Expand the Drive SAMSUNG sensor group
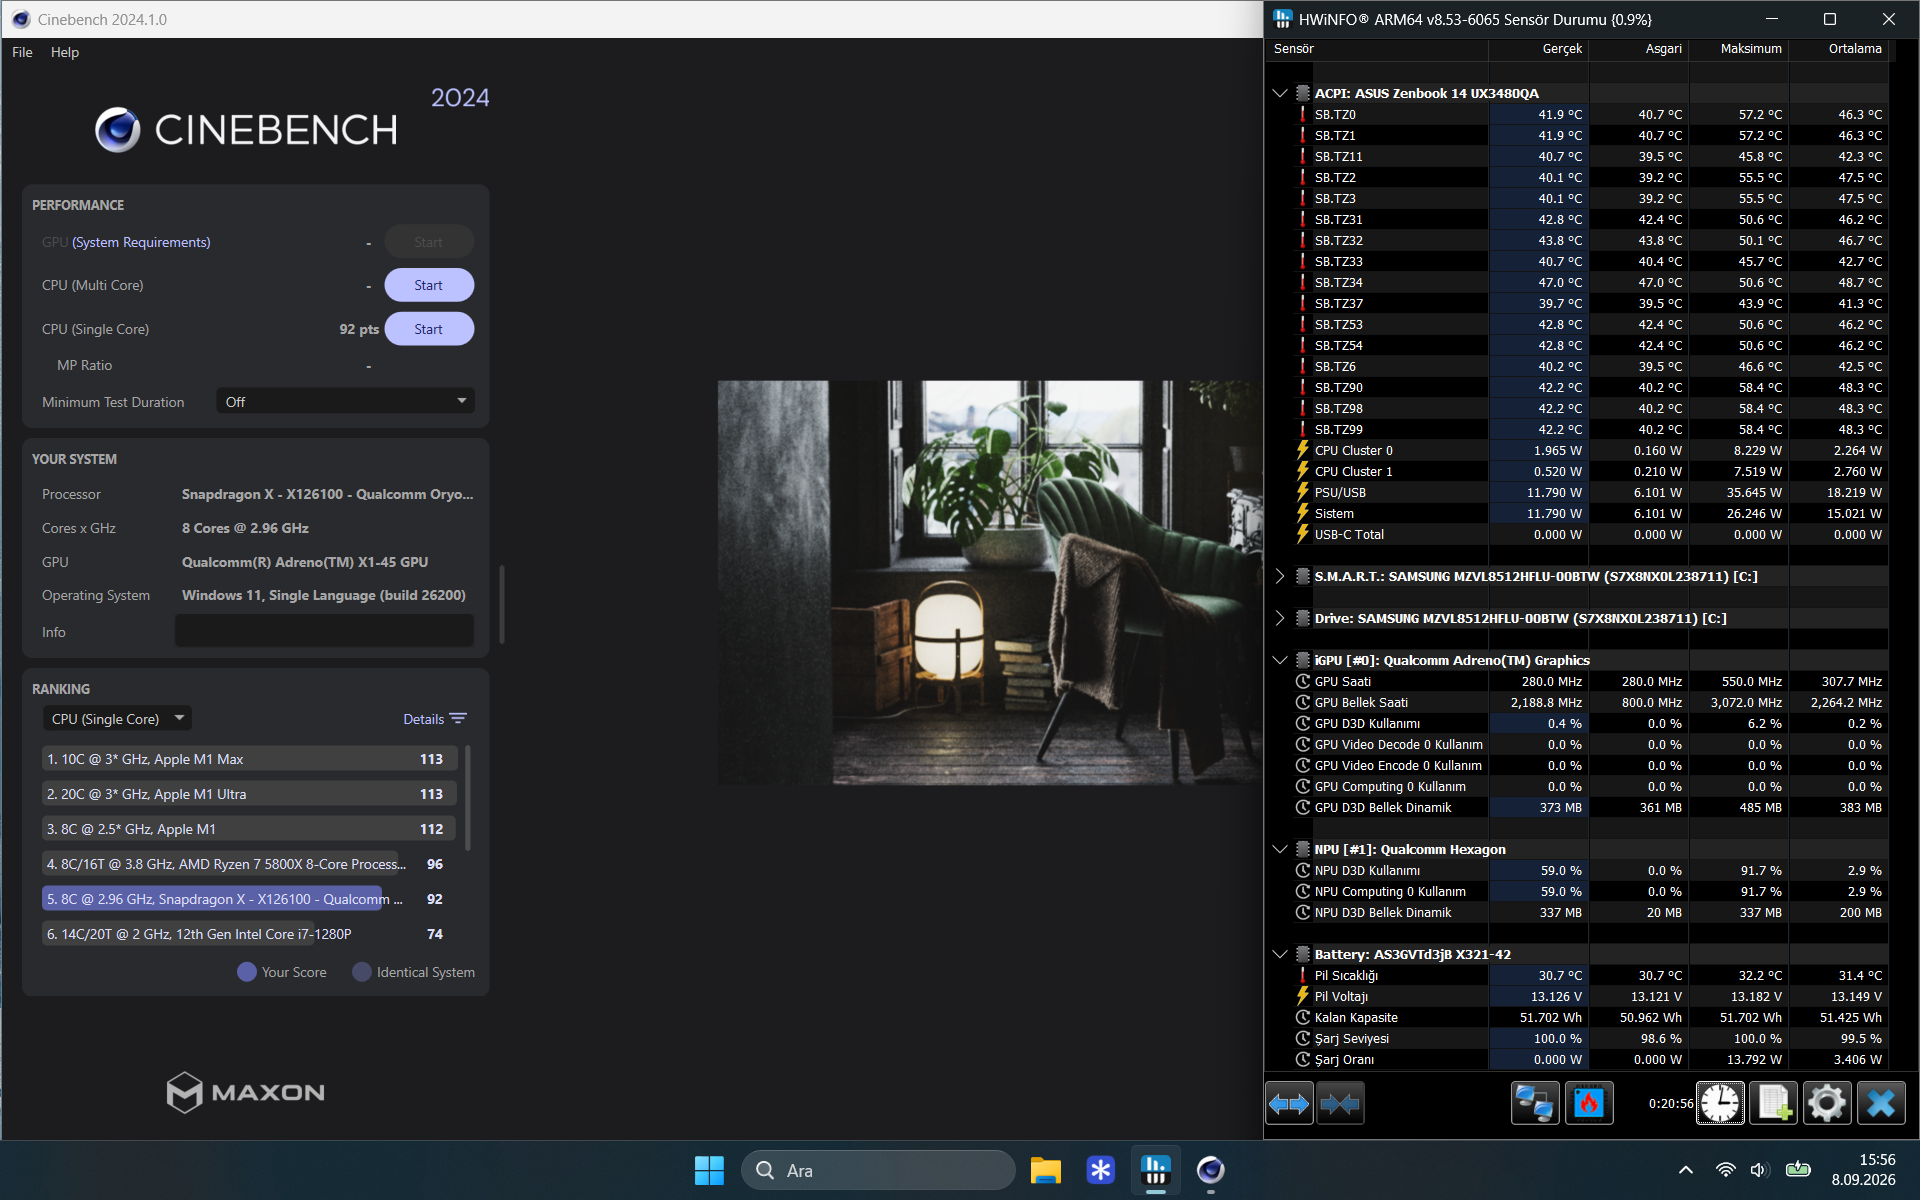This screenshot has height=1200, width=1920. tap(1279, 618)
